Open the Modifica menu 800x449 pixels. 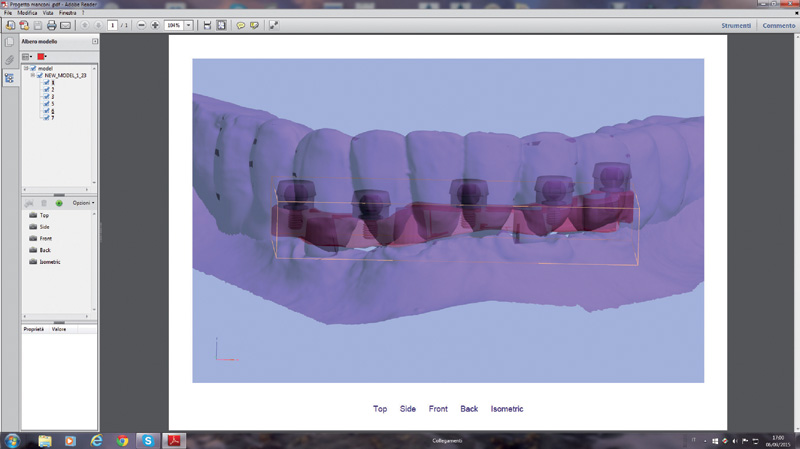[x=28, y=12]
